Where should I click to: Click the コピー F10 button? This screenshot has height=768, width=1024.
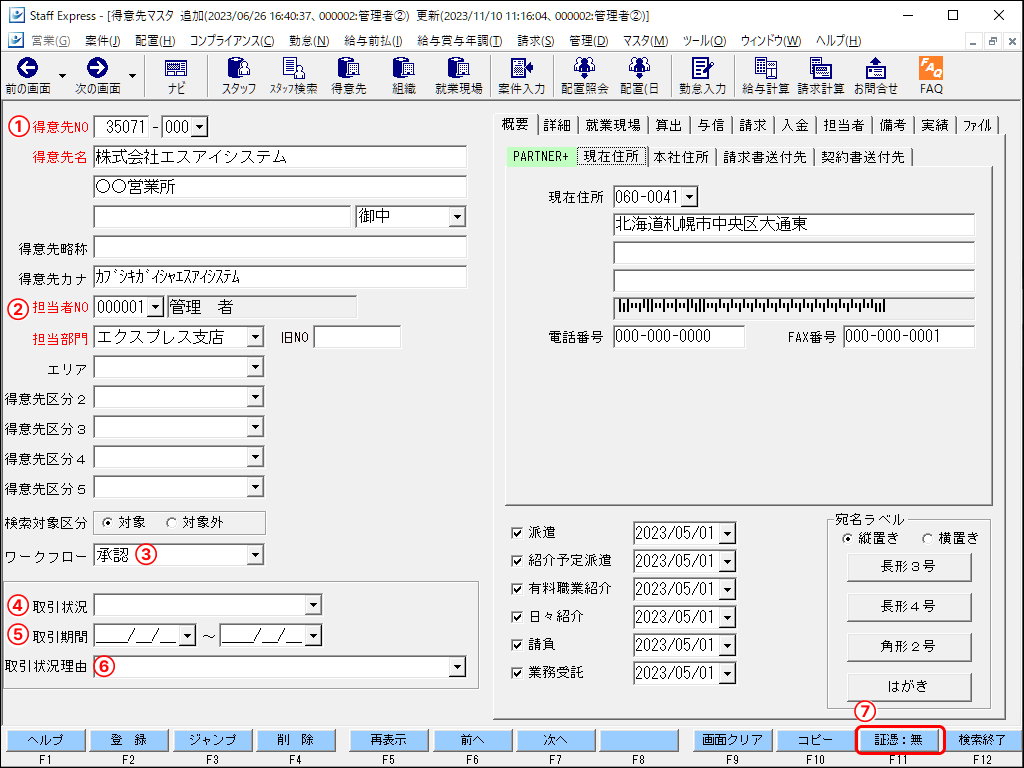(x=815, y=740)
